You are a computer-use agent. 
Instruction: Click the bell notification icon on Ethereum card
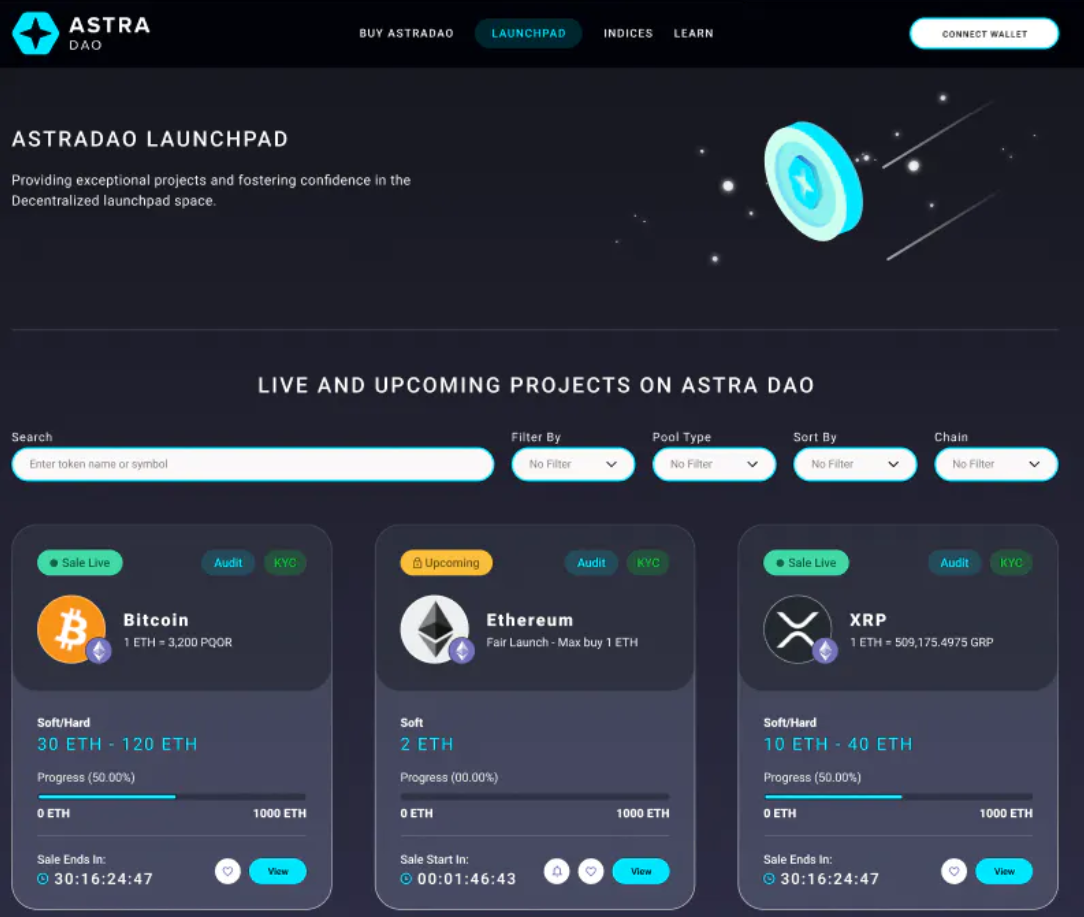(x=558, y=871)
